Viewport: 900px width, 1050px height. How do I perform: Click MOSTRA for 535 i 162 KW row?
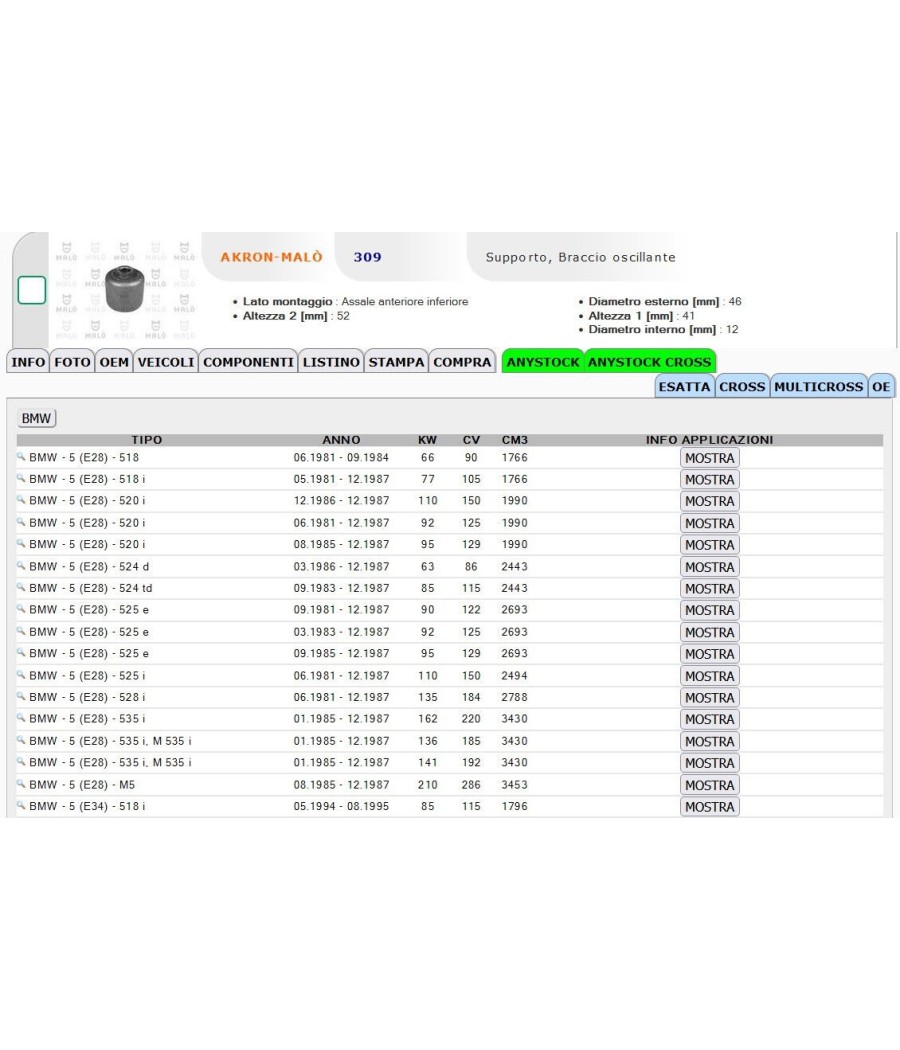click(710, 719)
